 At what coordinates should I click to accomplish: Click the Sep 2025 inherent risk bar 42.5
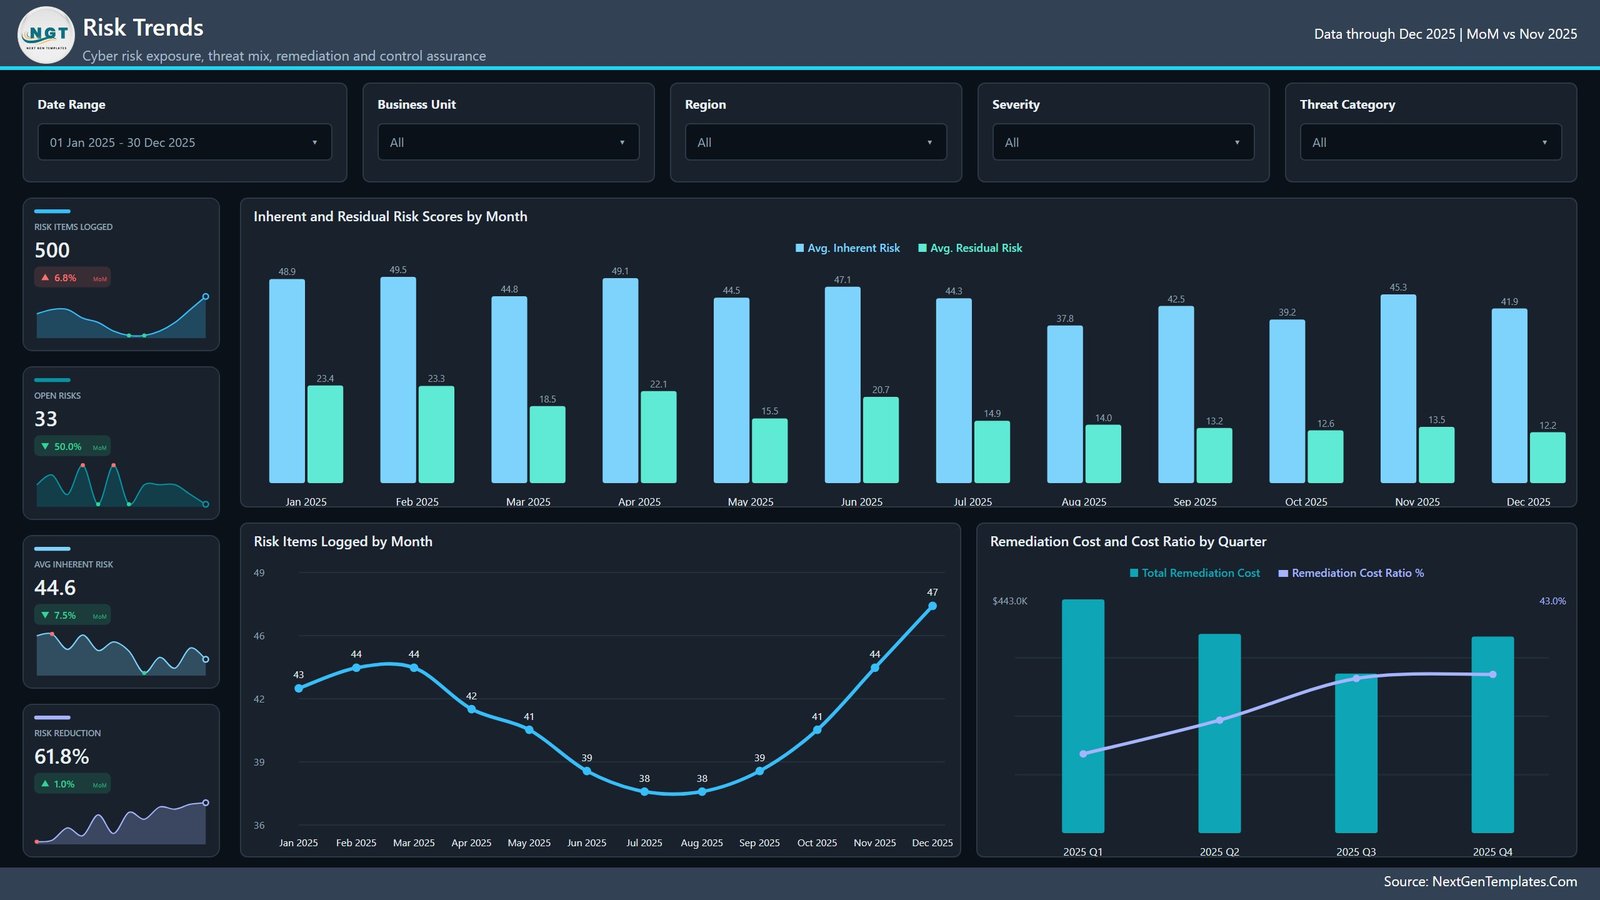click(1176, 394)
